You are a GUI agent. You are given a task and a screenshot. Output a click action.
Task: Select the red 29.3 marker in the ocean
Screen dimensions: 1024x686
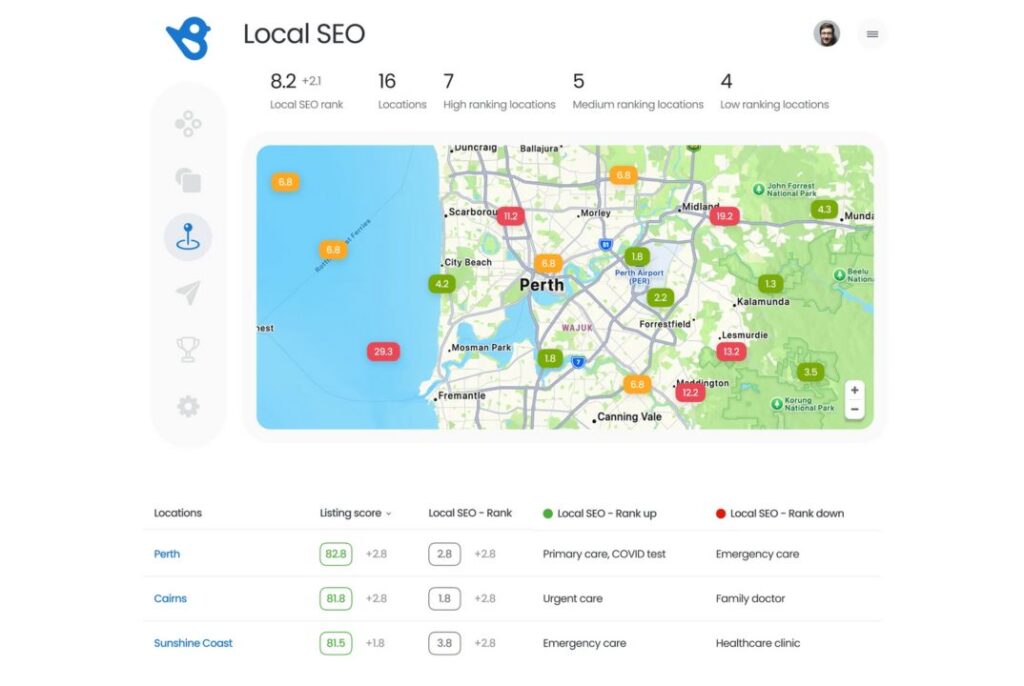click(x=383, y=351)
